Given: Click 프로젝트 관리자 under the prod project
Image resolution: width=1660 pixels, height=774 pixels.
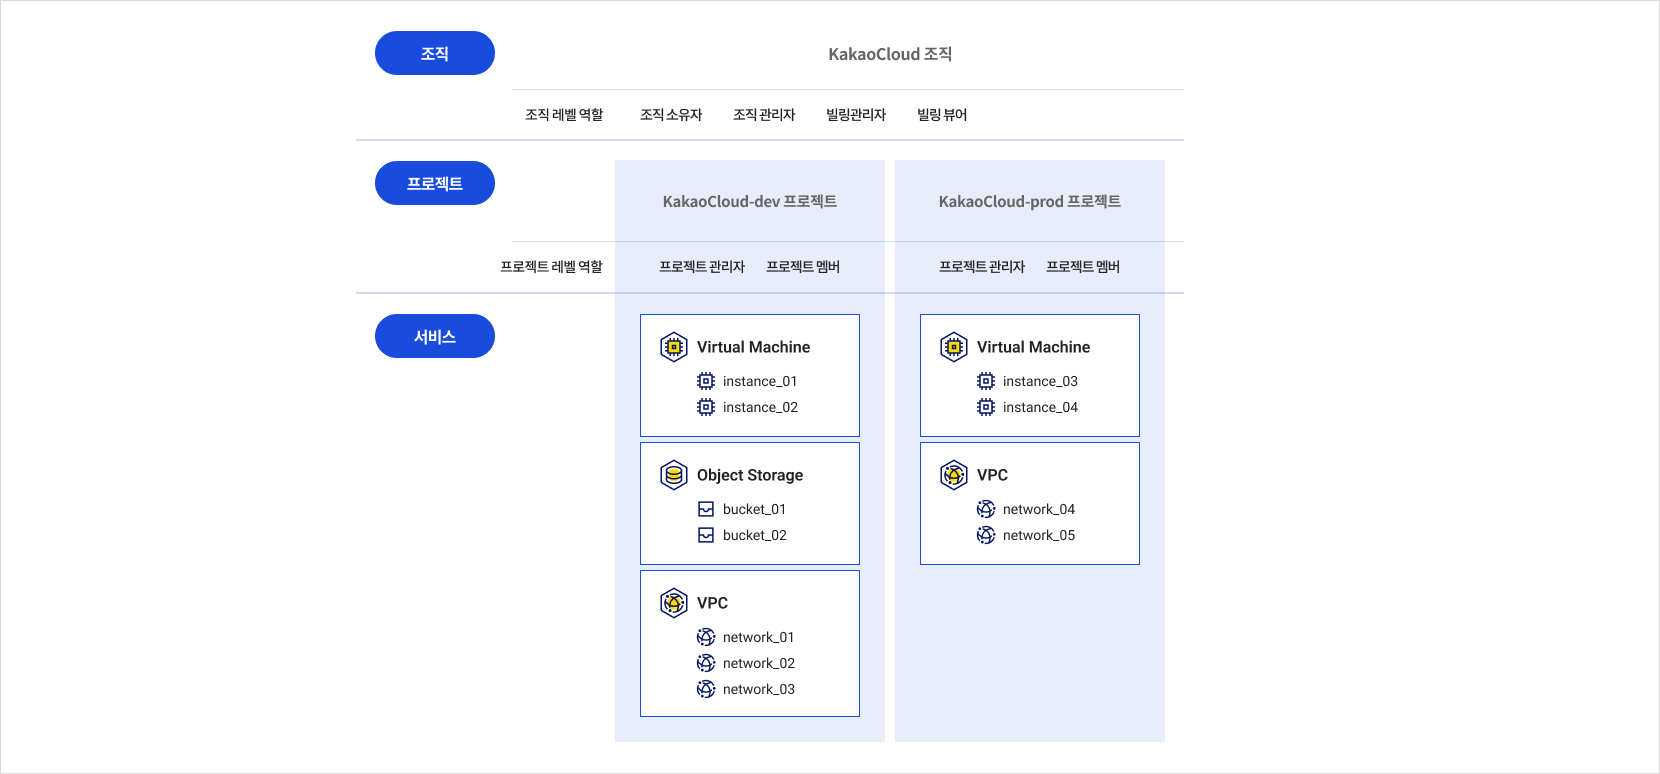Looking at the screenshot, I should [982, 267].
